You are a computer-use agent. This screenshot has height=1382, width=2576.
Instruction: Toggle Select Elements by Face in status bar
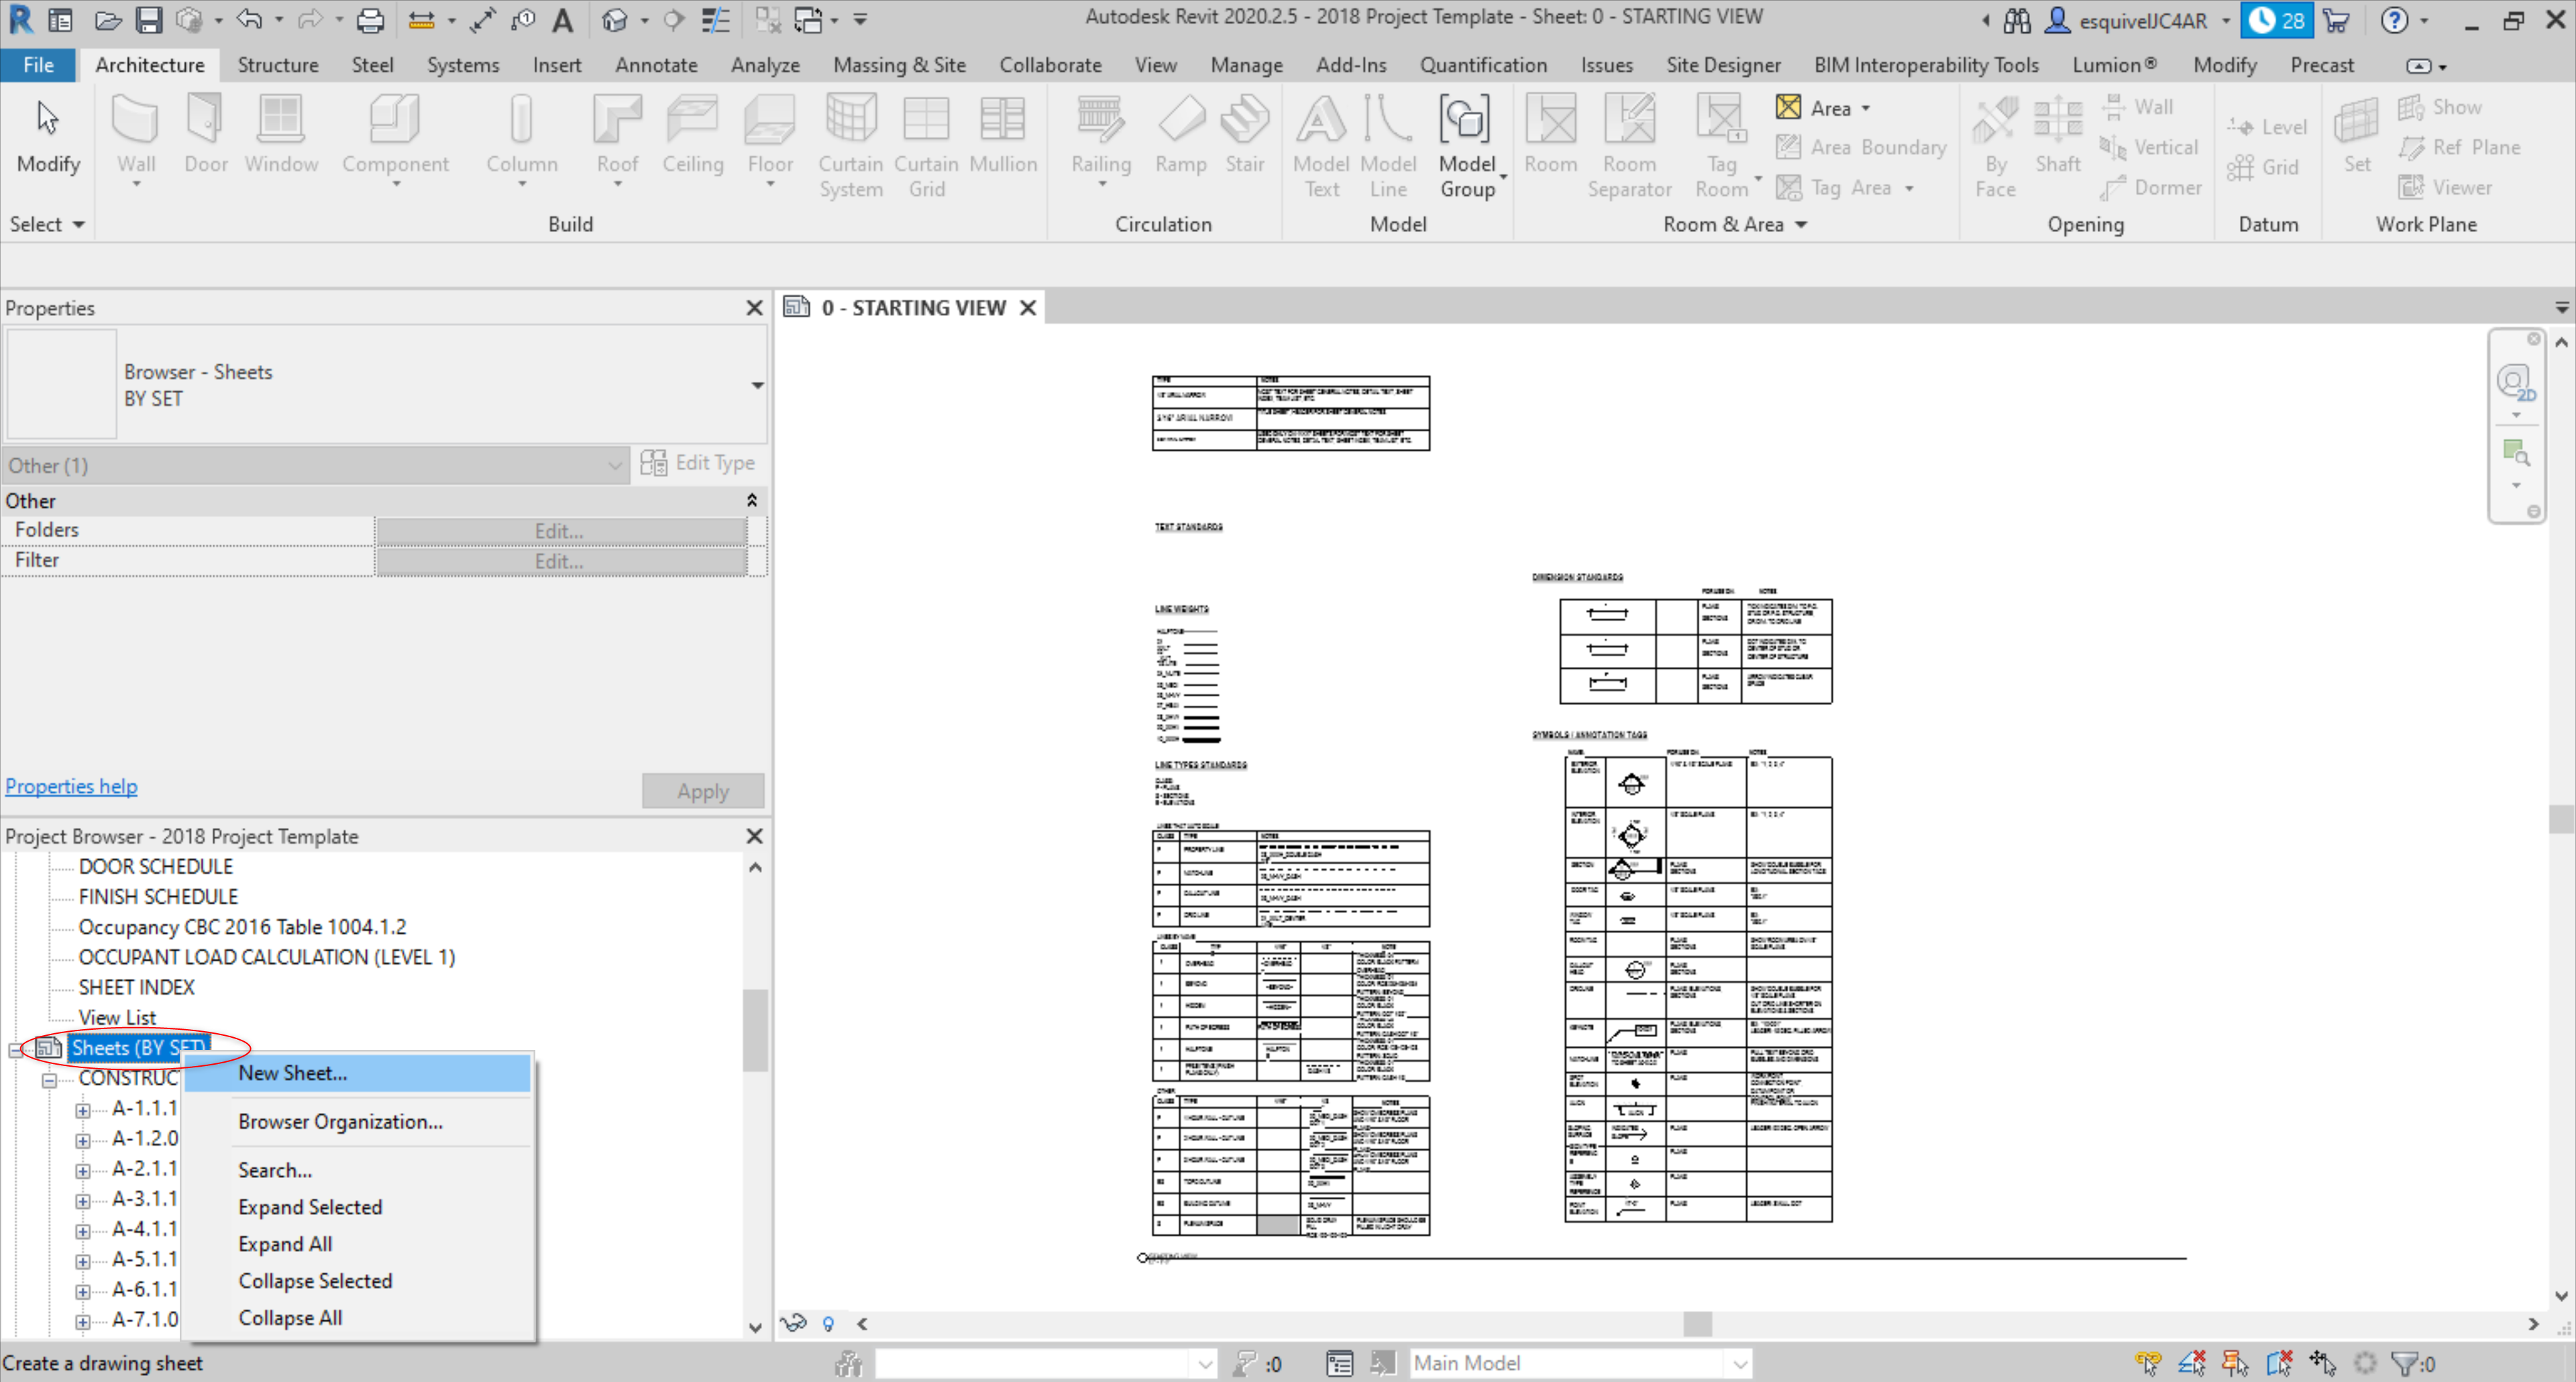click(2279, 1362)
